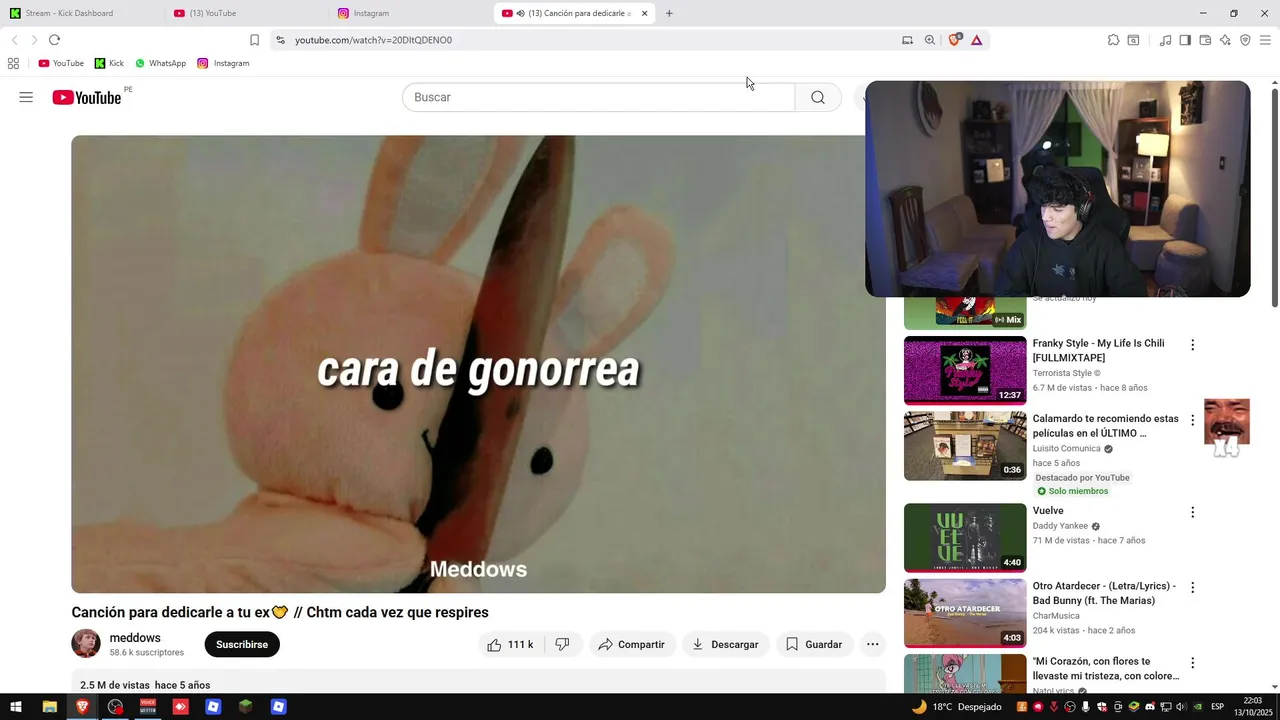Click the youtube.com URL address field
The height and width of the screenshot is (720, 1280).
[590, 40]
